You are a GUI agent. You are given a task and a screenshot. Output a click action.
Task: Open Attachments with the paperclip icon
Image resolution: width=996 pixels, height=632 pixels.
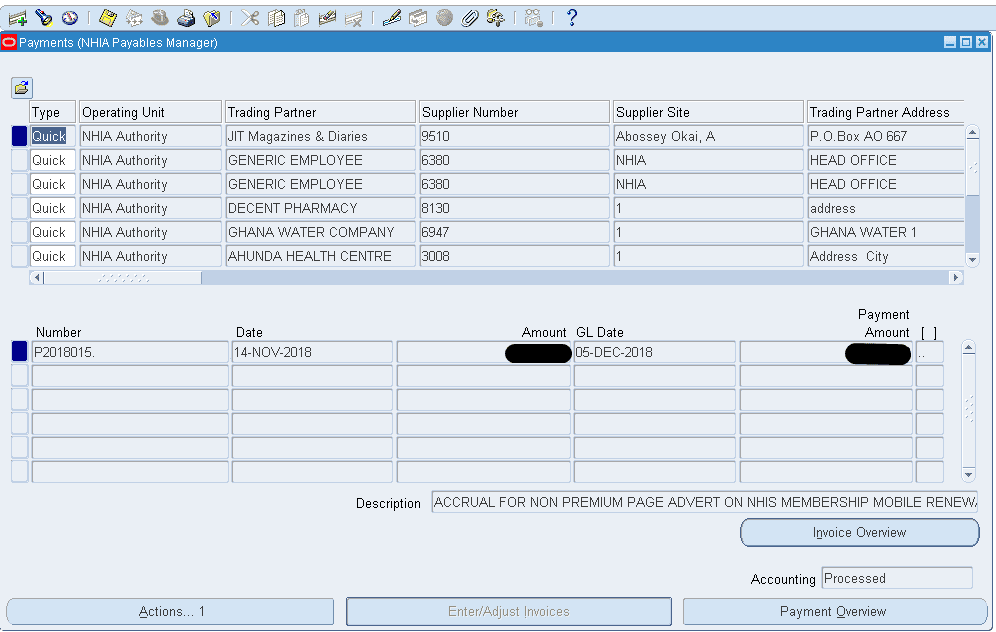click(x=470, y=18)
